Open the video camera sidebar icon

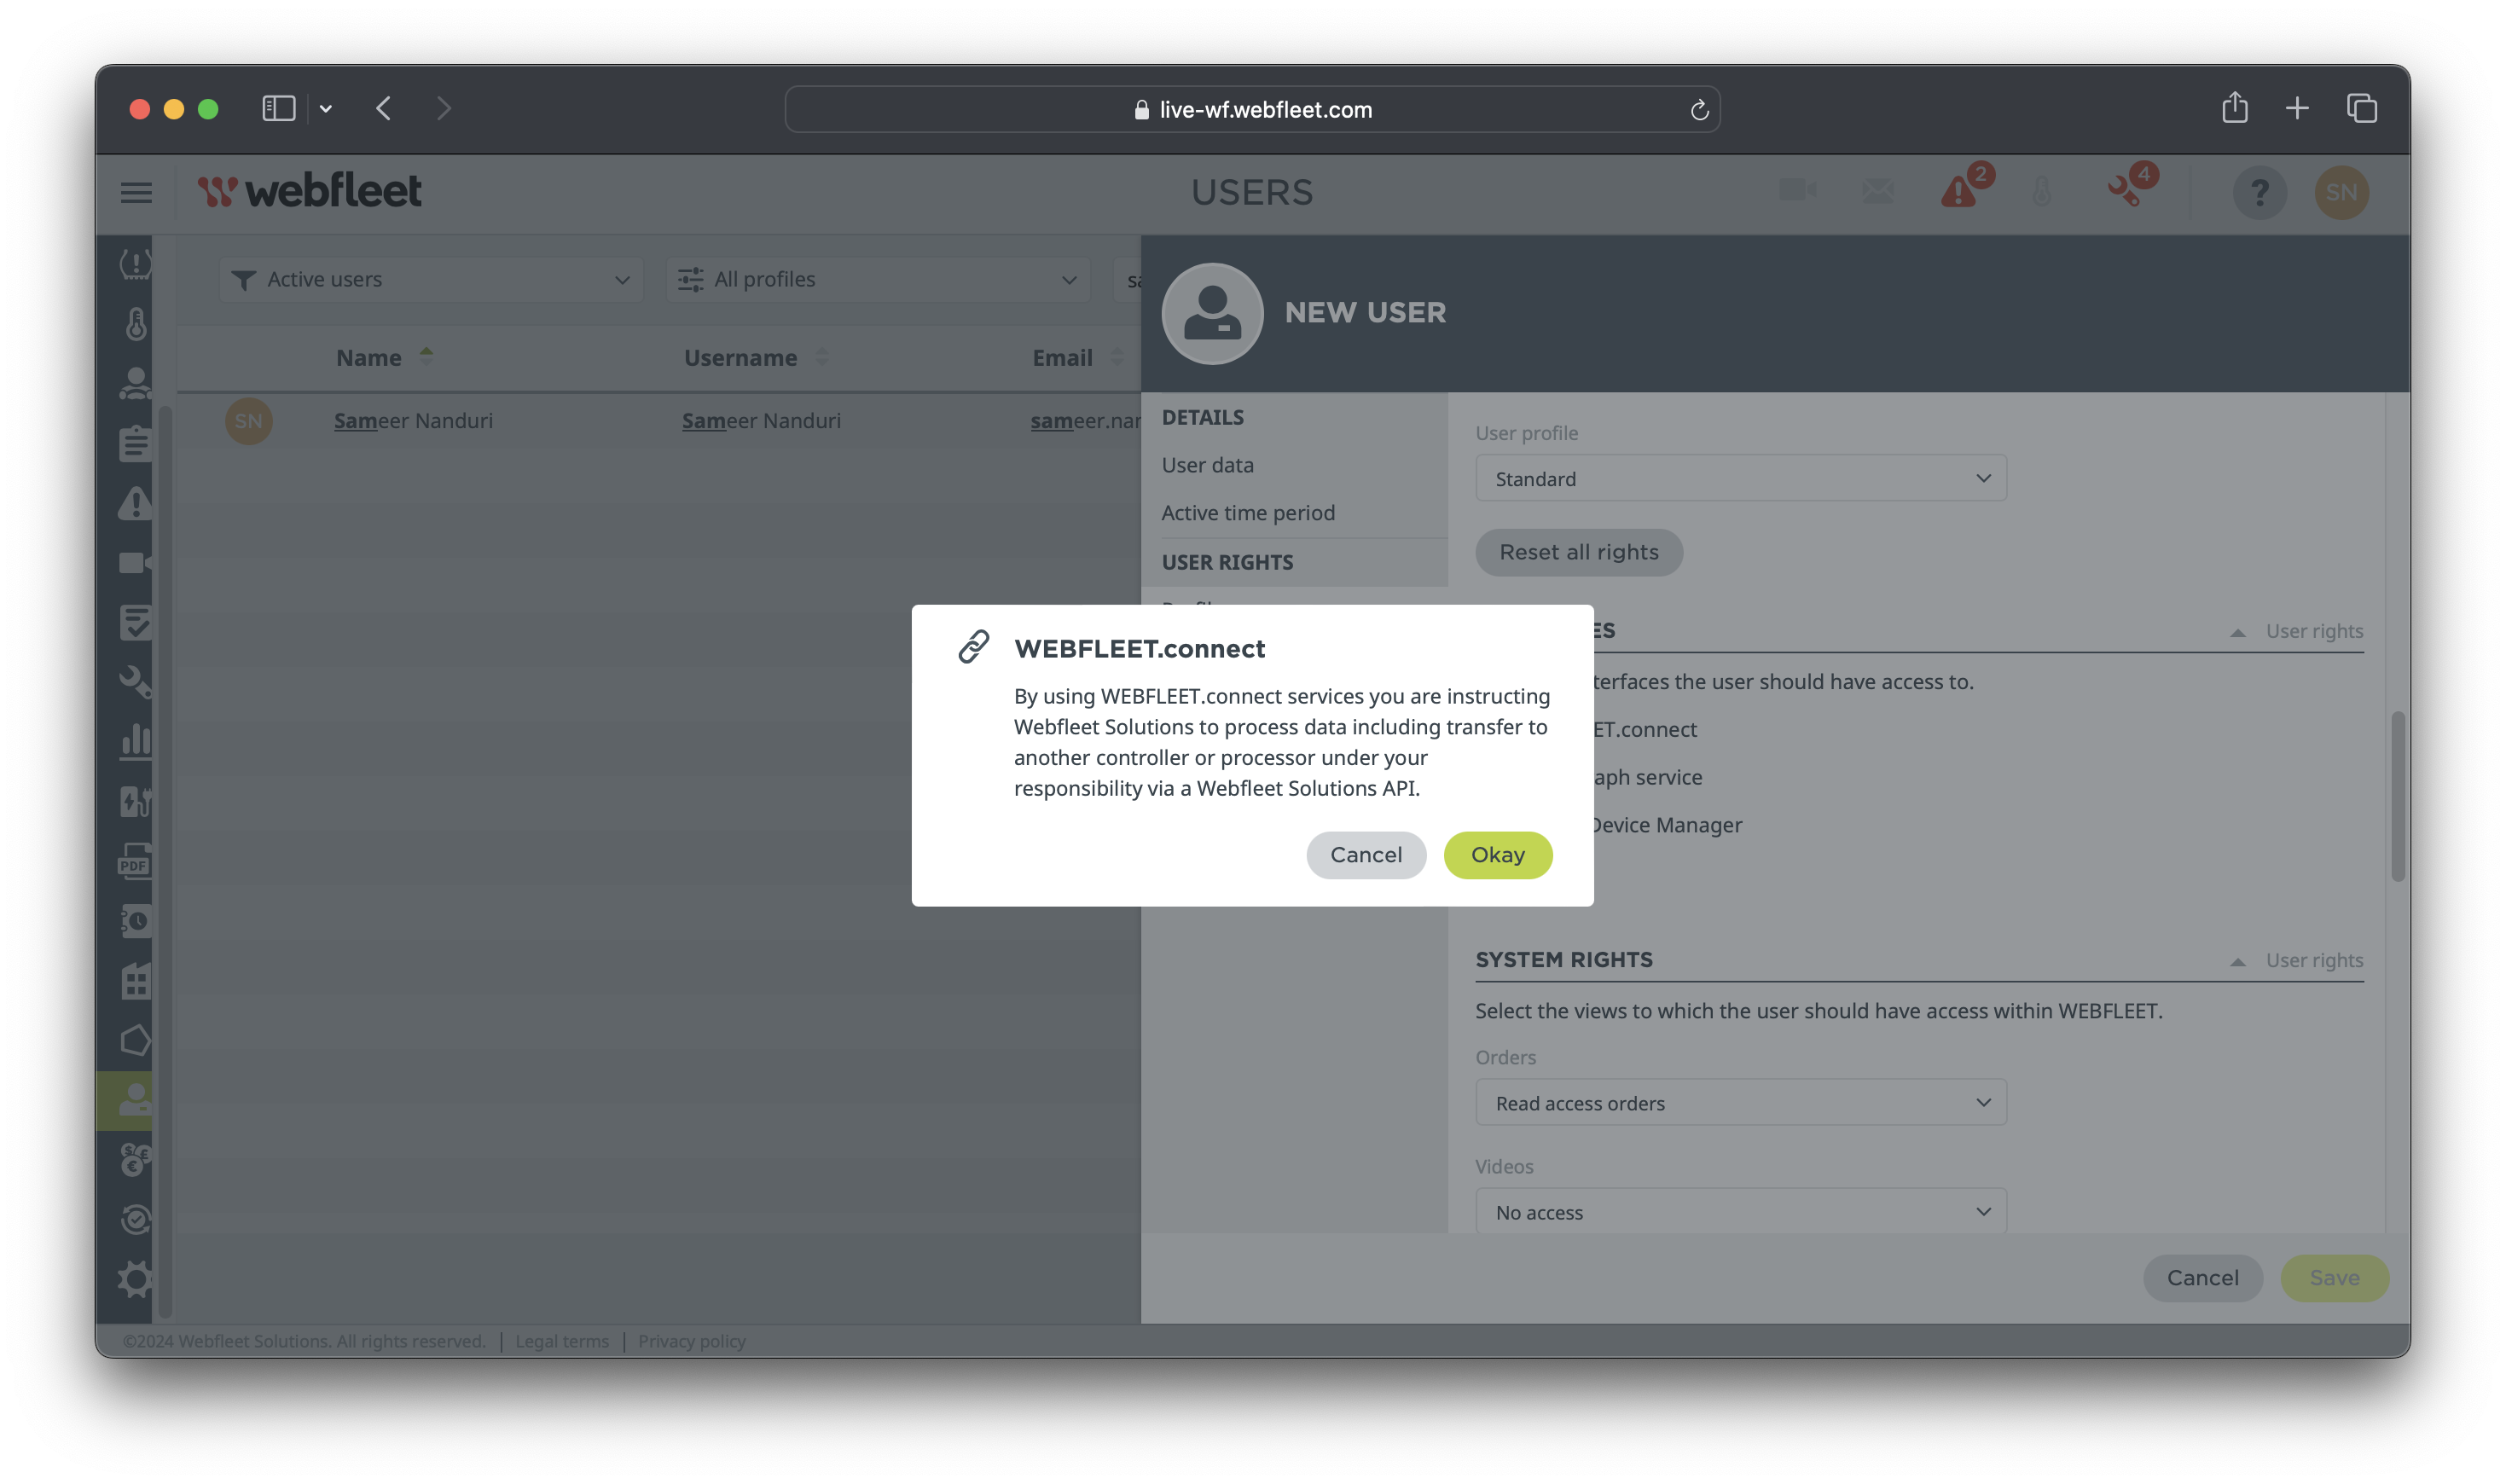tap(136, 563)
